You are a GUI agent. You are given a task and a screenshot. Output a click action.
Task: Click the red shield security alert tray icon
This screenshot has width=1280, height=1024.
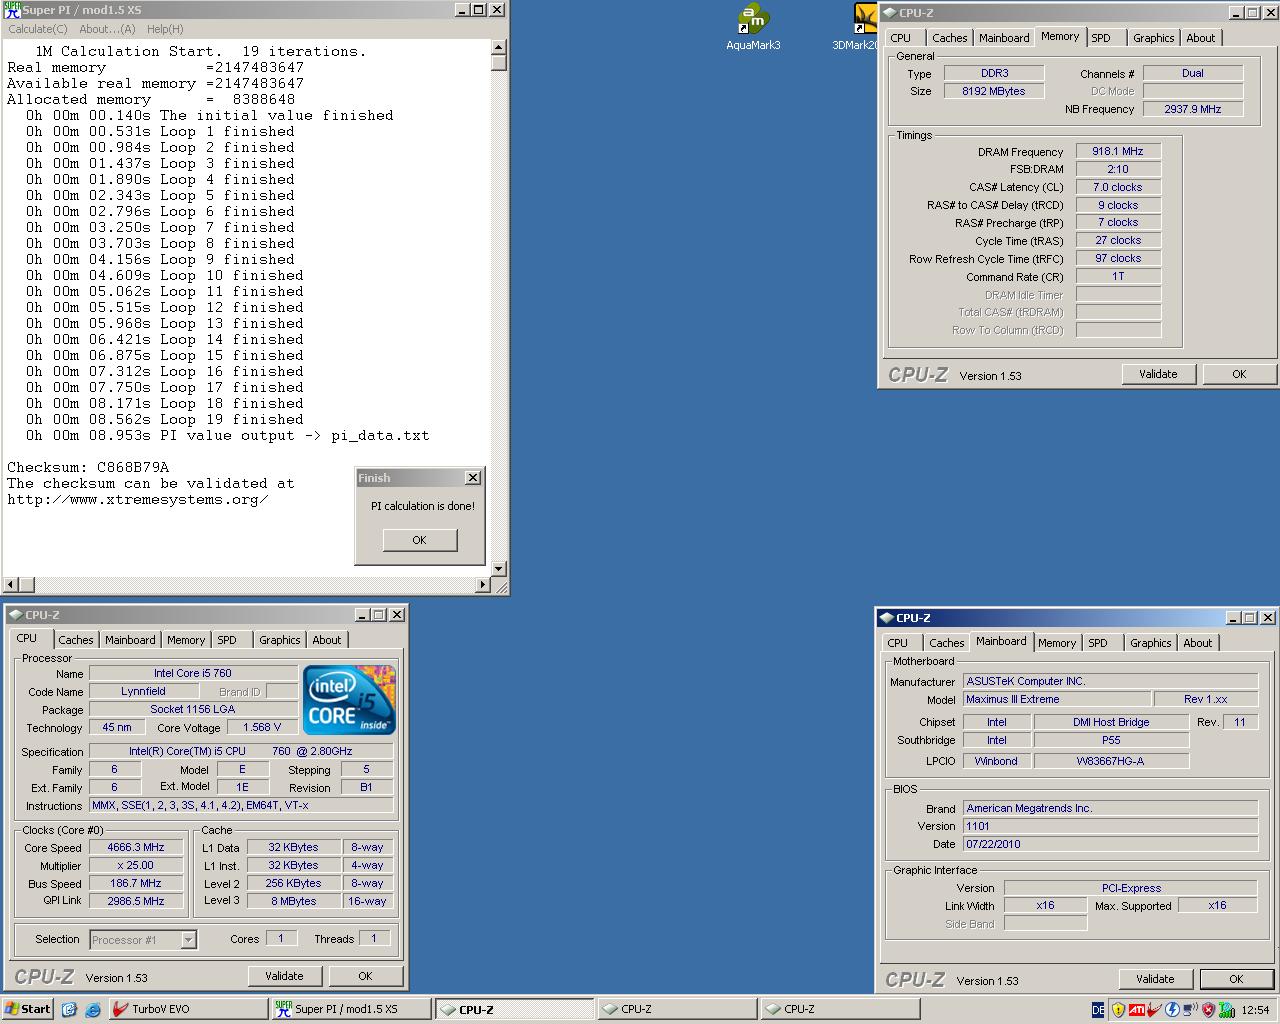[1208, 1010]
